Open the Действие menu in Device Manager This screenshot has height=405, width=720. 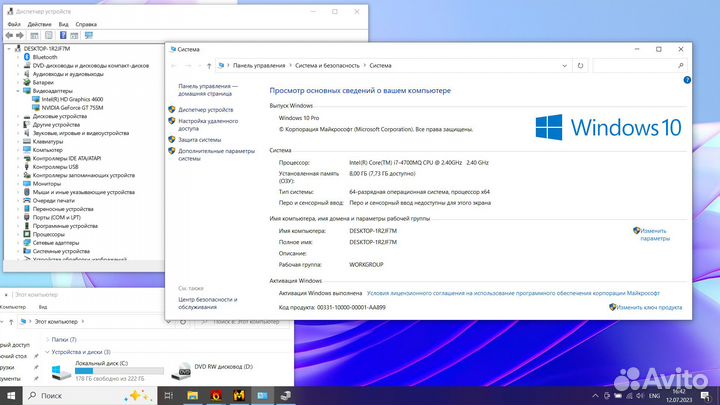pyautogui.click(x=39, y=24)
